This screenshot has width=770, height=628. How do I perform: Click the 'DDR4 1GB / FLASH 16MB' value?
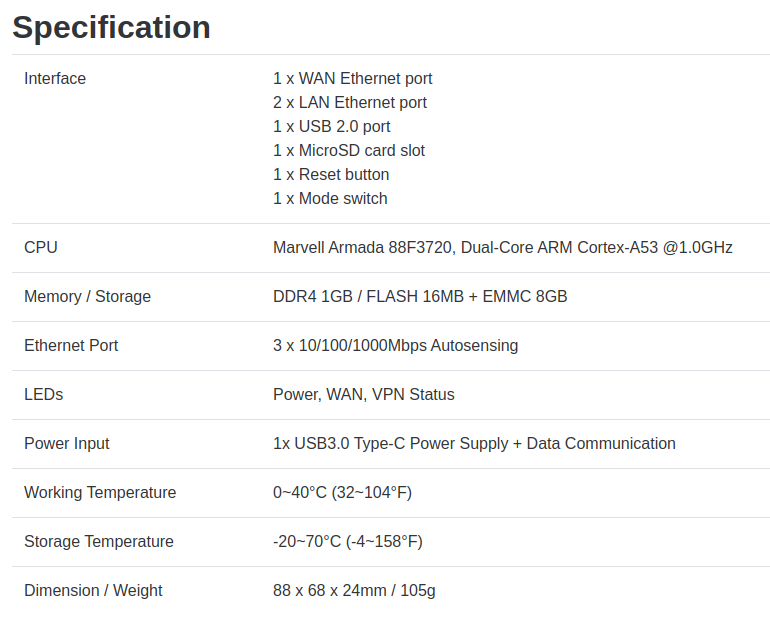click(420, 297)
